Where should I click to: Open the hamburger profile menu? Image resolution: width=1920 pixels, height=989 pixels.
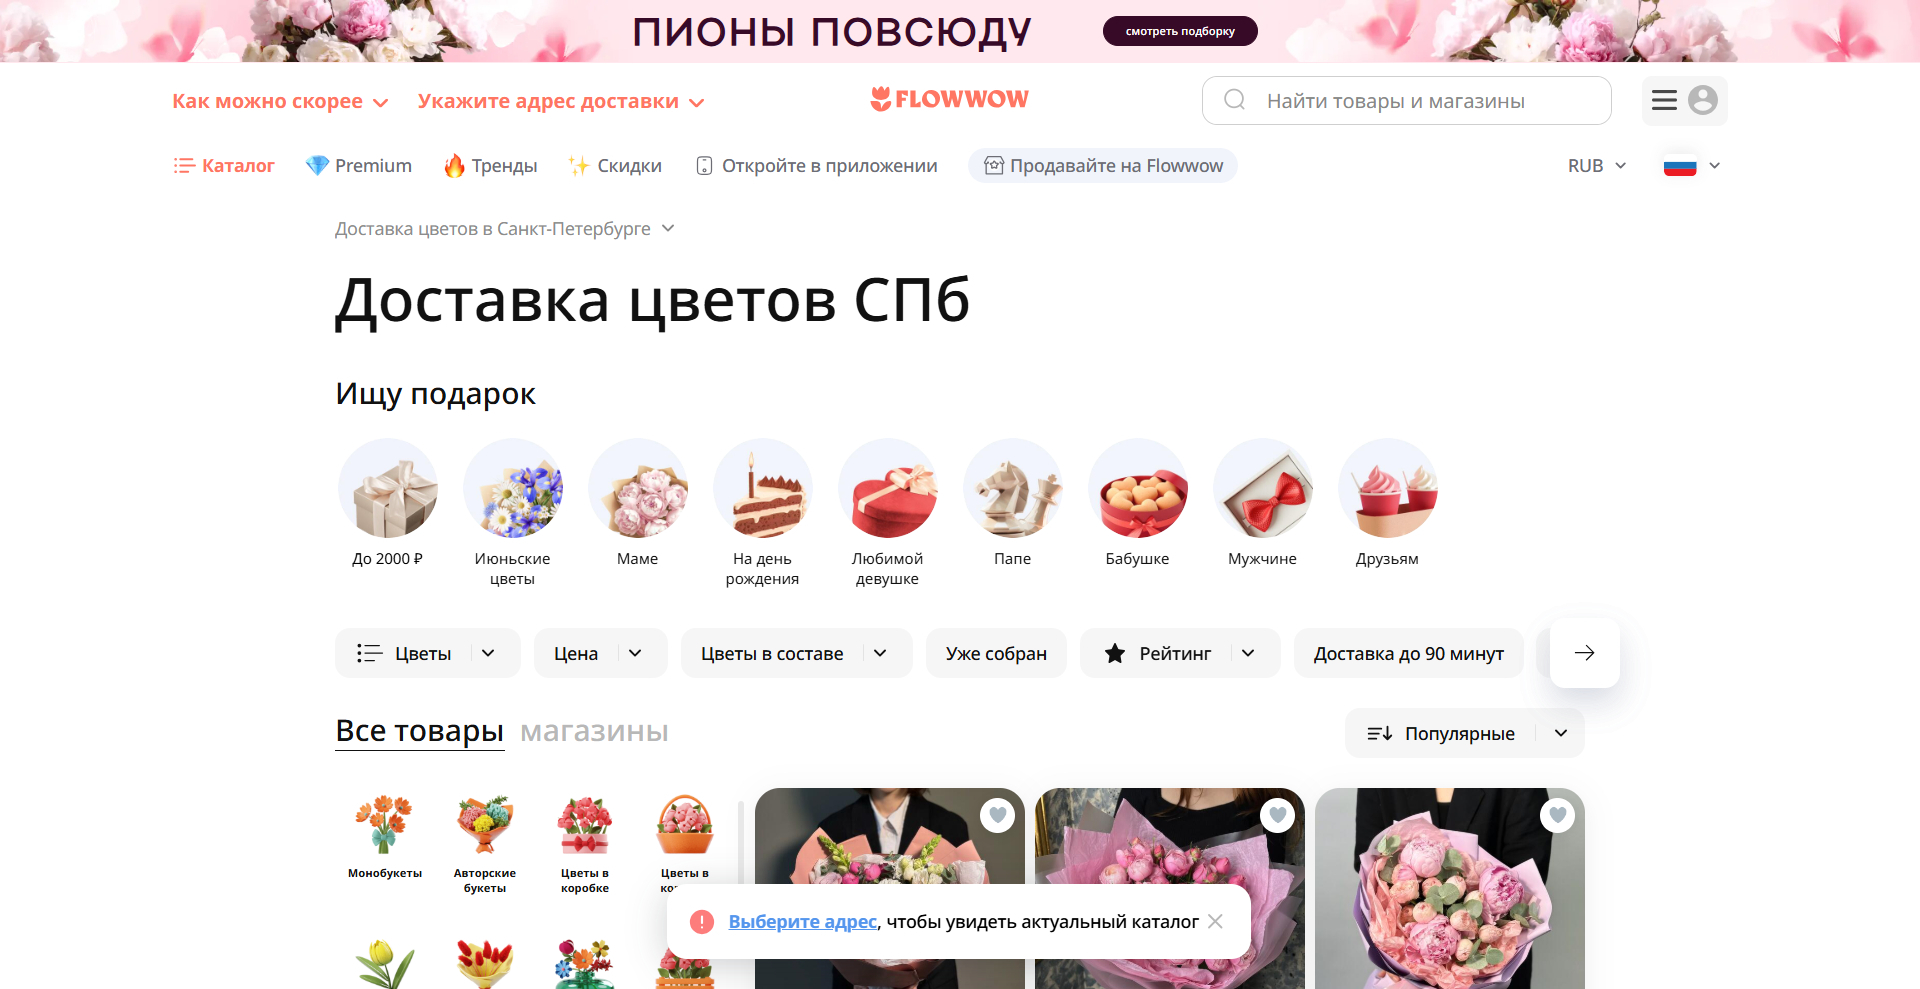(1684, 101)
